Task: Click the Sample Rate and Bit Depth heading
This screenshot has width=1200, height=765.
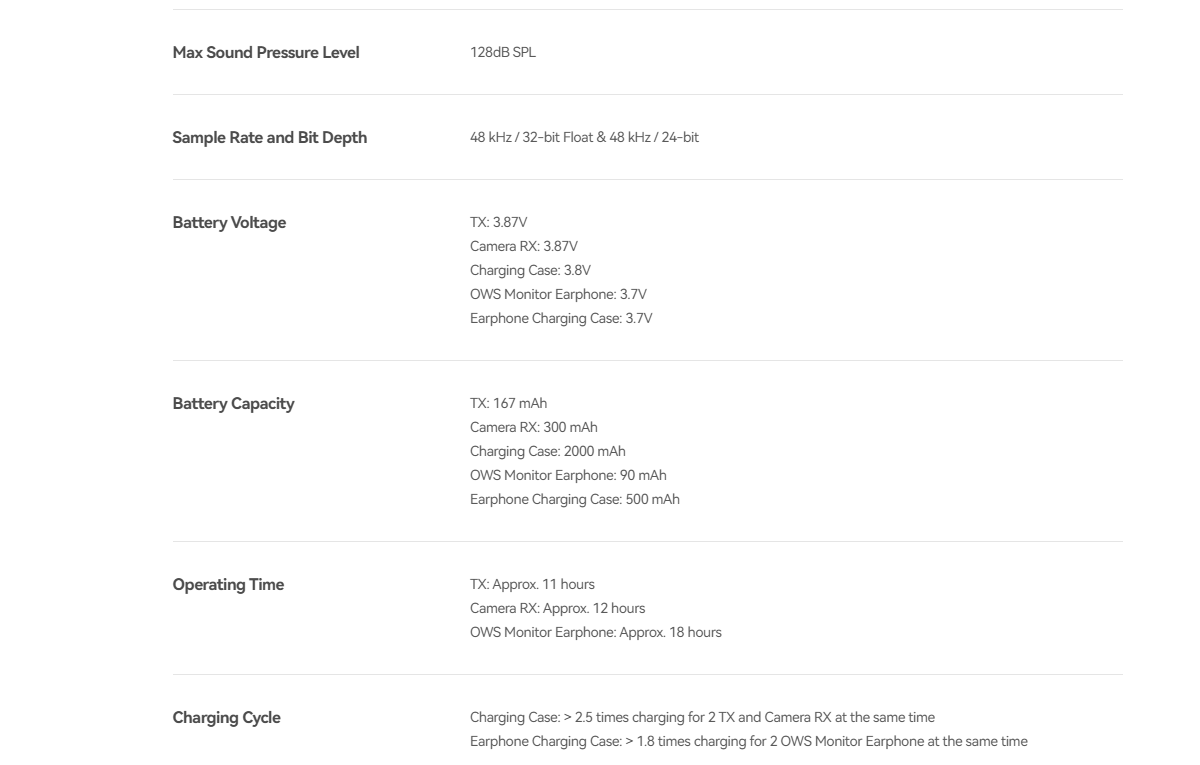Action: tap(270, 137)
